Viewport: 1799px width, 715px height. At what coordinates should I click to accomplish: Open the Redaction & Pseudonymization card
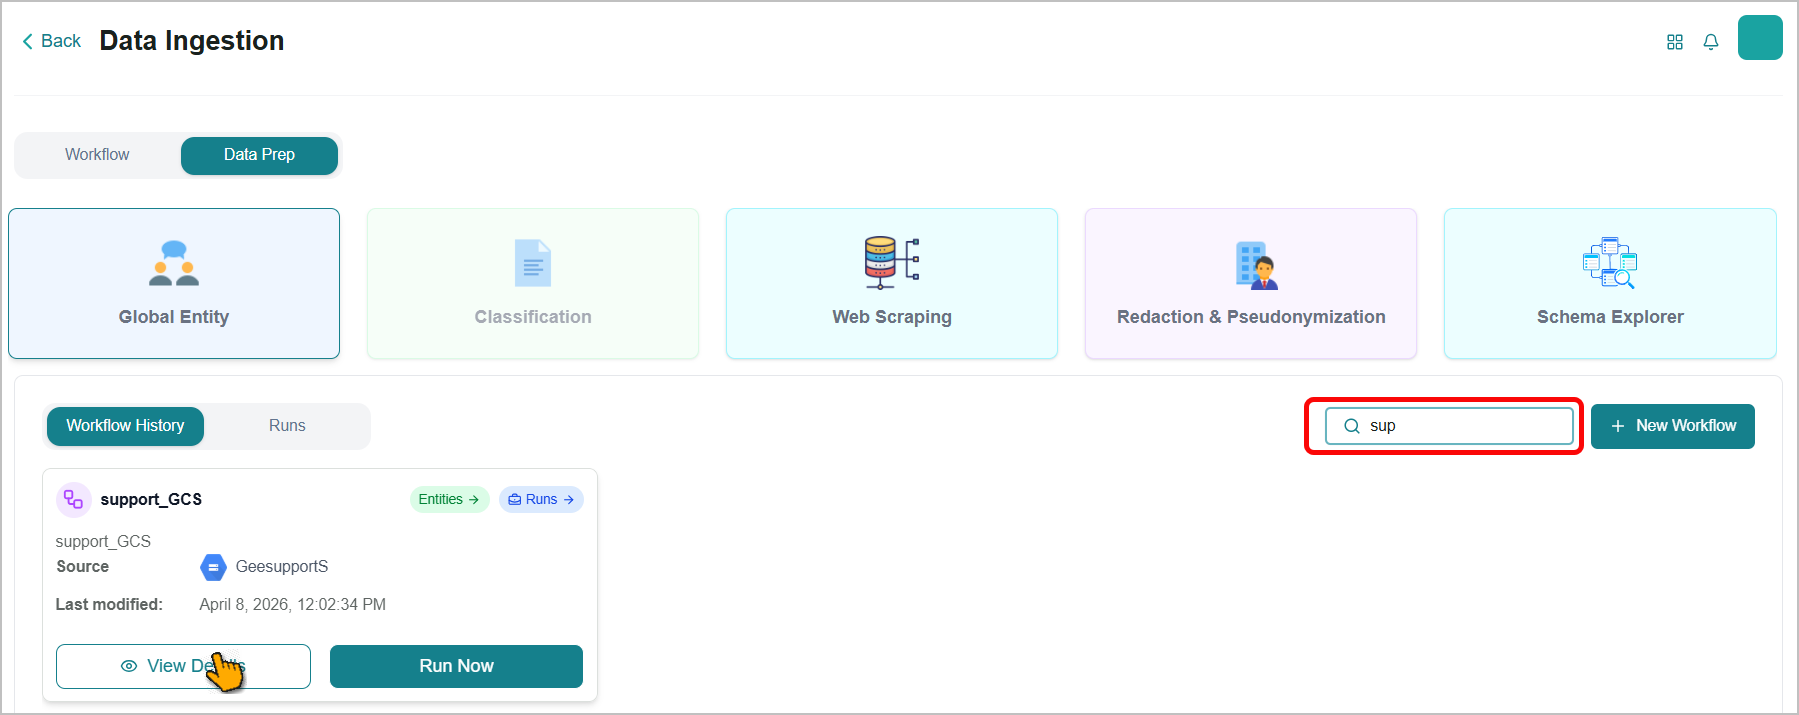click(1251, 284)
